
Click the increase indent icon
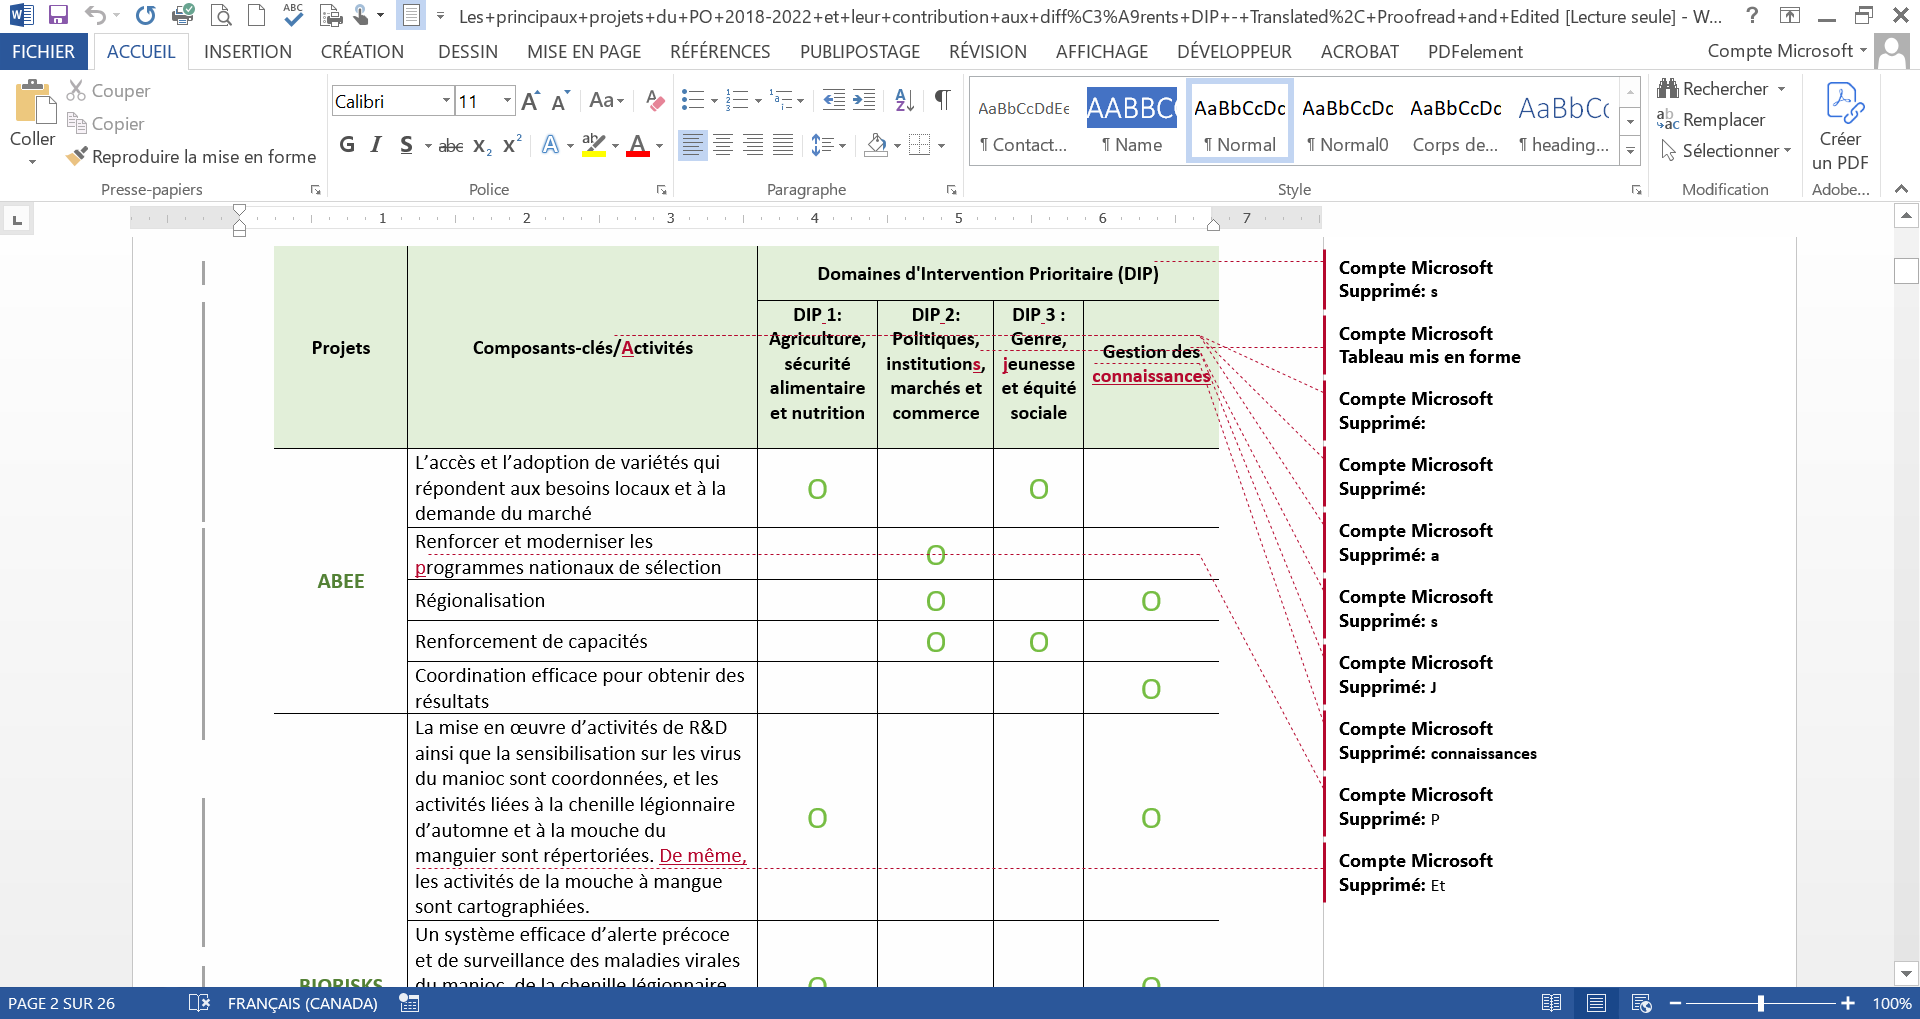point(864,100)
